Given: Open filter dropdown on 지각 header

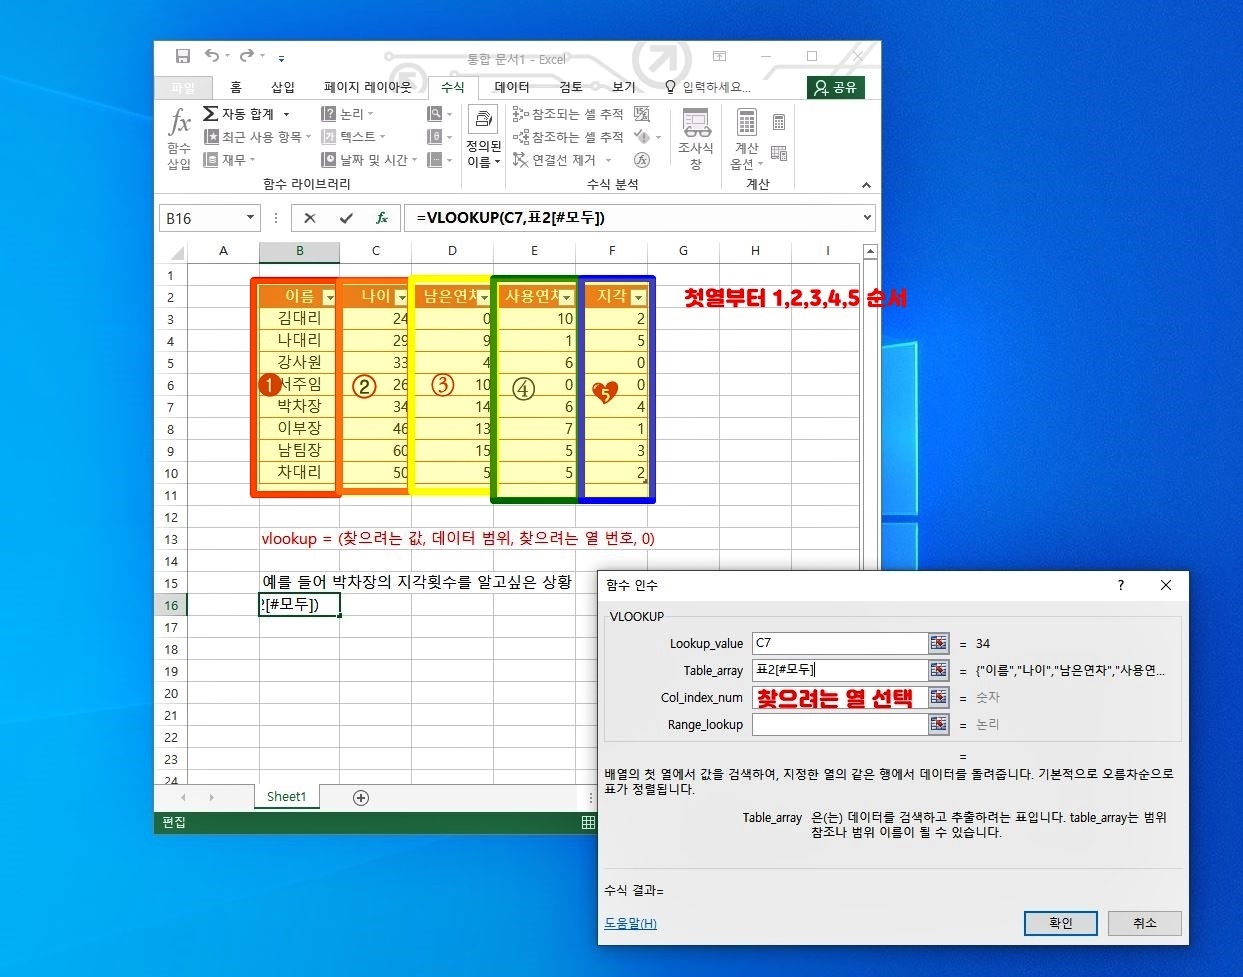Looking at the screenshot, I should click(639, 297).
